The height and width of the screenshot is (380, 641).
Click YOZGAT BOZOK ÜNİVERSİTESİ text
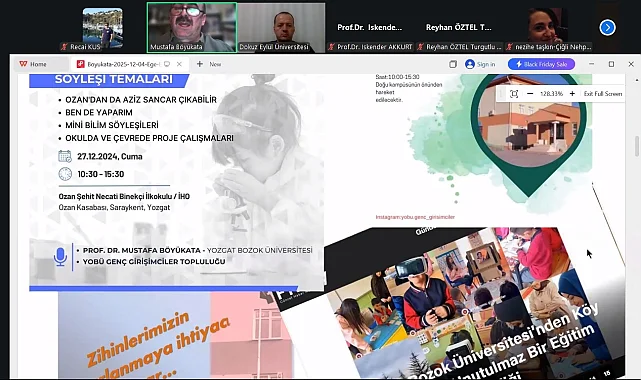pyautogui.click(x=260, y=250)
